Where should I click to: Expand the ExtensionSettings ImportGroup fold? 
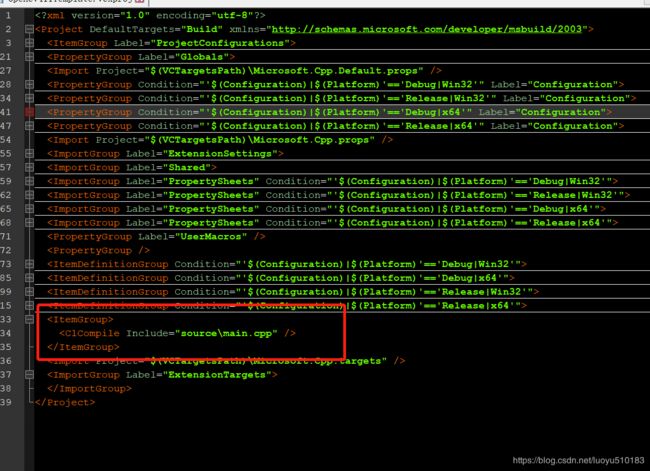29,153
